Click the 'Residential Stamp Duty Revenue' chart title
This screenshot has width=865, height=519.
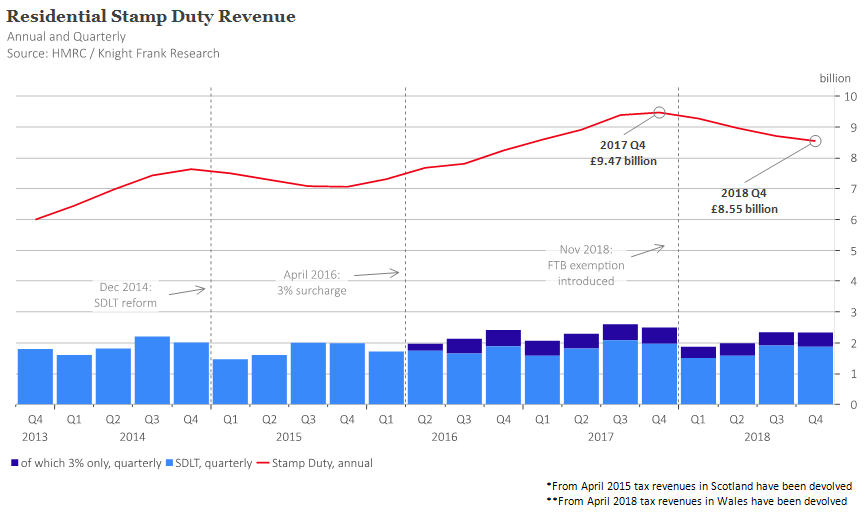[151, 17]
